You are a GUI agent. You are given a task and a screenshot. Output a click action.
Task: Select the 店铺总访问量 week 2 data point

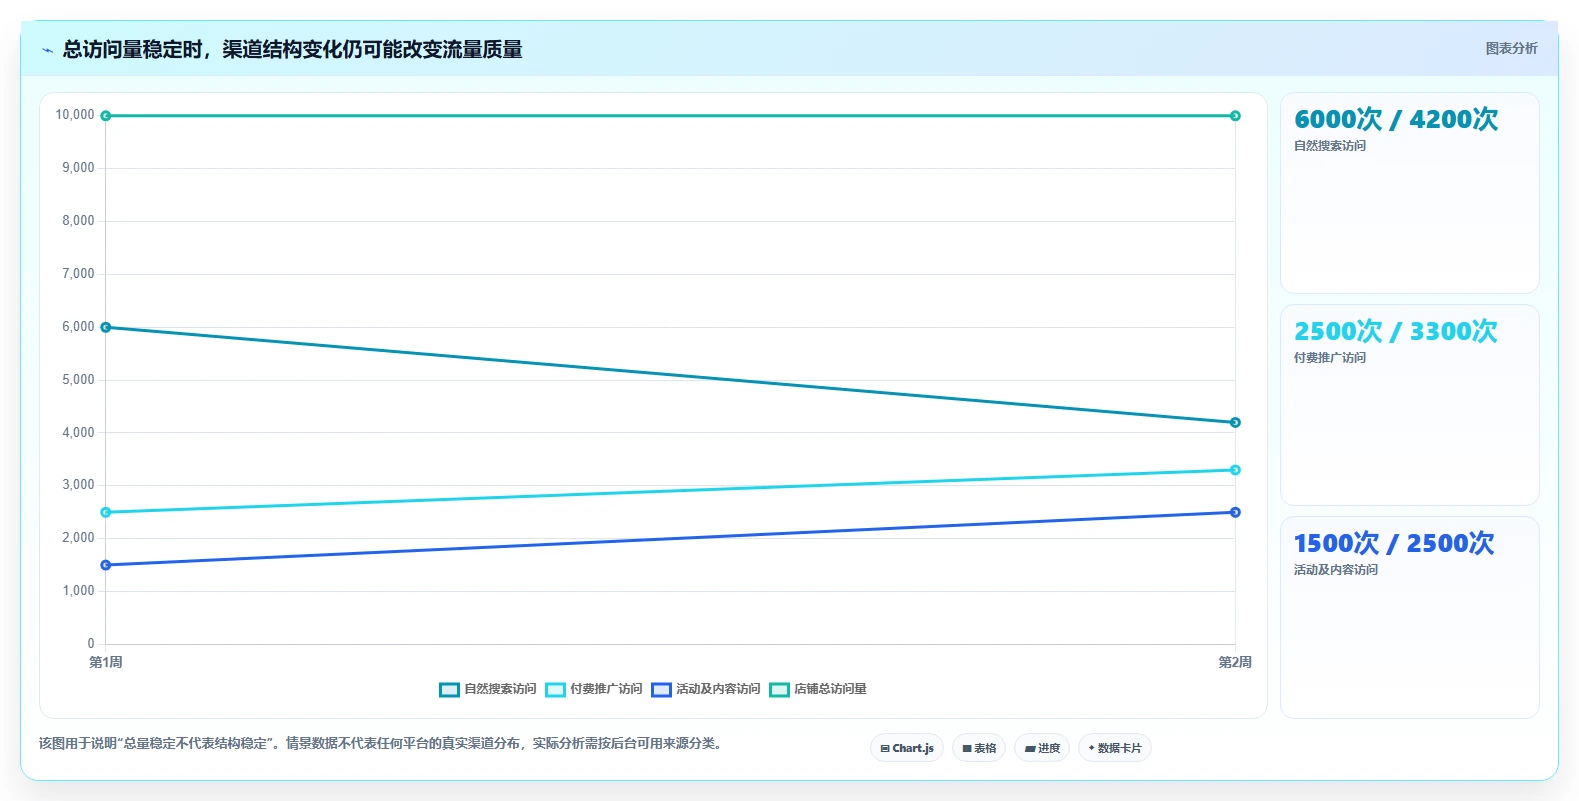[1235, 116]
